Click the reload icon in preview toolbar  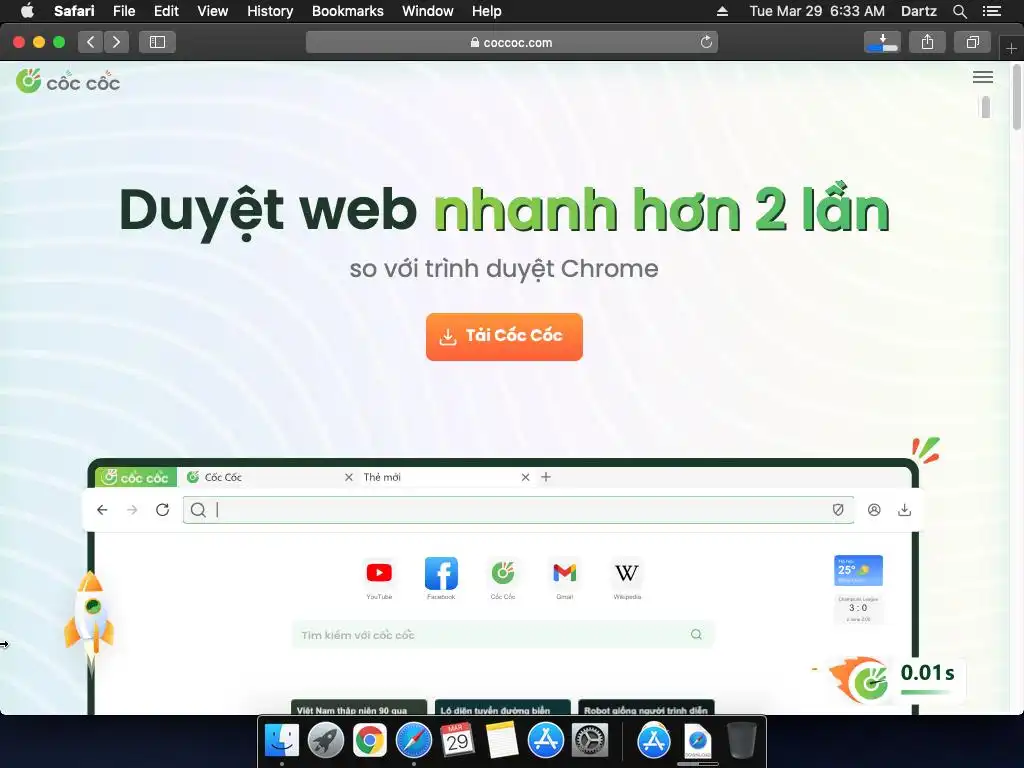tap(163, 509)
